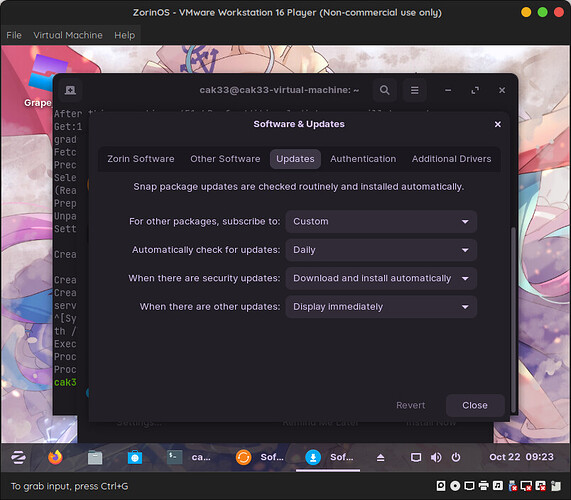Open the 'Automatically check for updates' Daily dropdown
571x500 pixels.
(x=381, y=250)
